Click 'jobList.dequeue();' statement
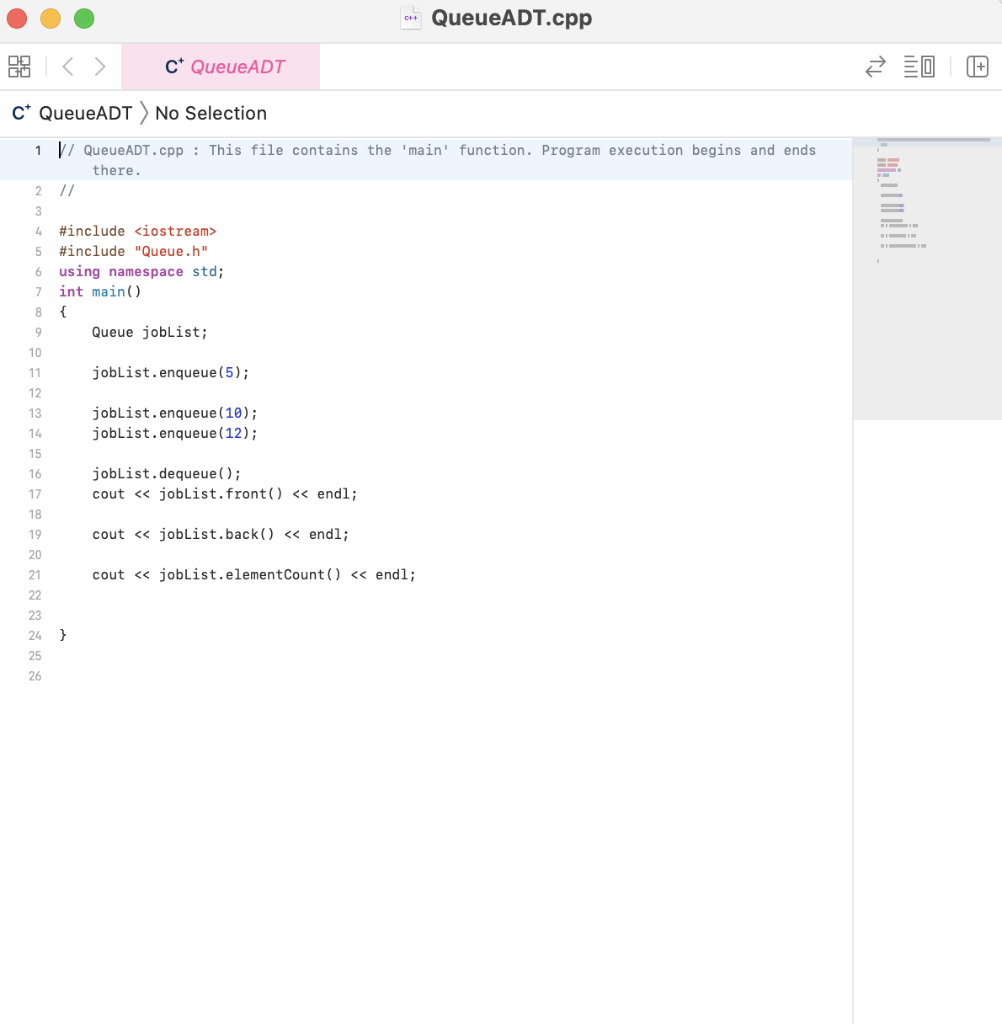 coord(167,474)
